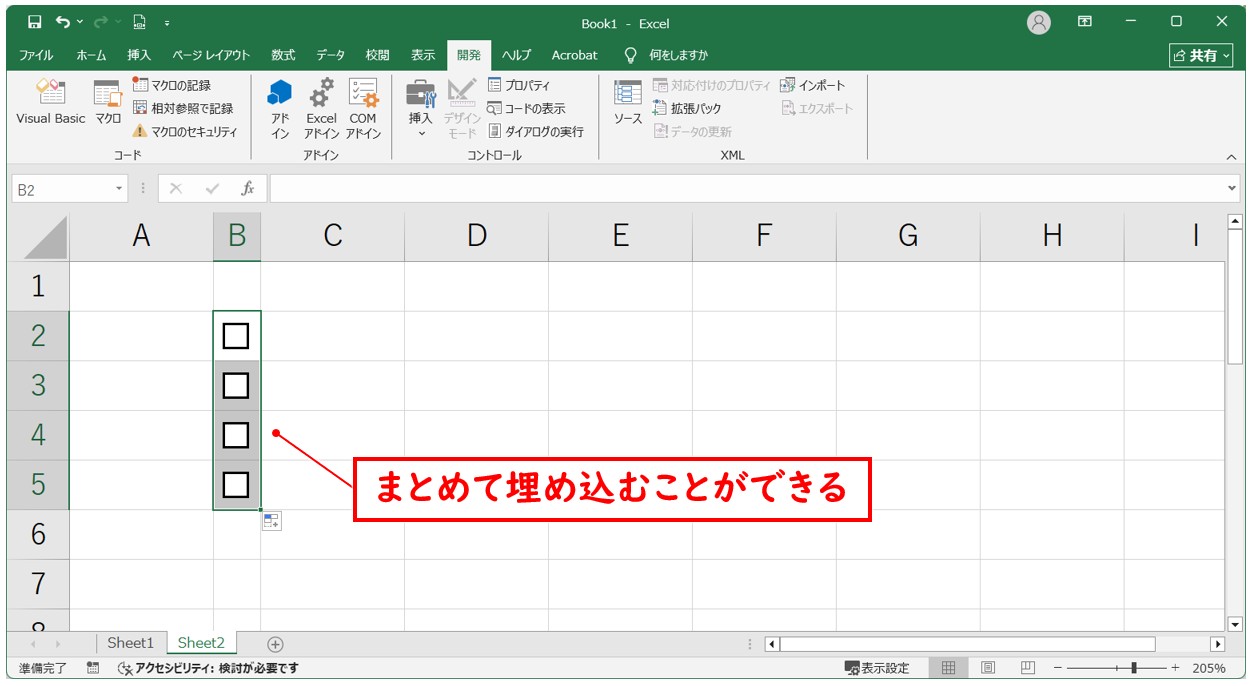
Task: Click the 共有 (Share) button
Action: click(x=1201, y=55)
